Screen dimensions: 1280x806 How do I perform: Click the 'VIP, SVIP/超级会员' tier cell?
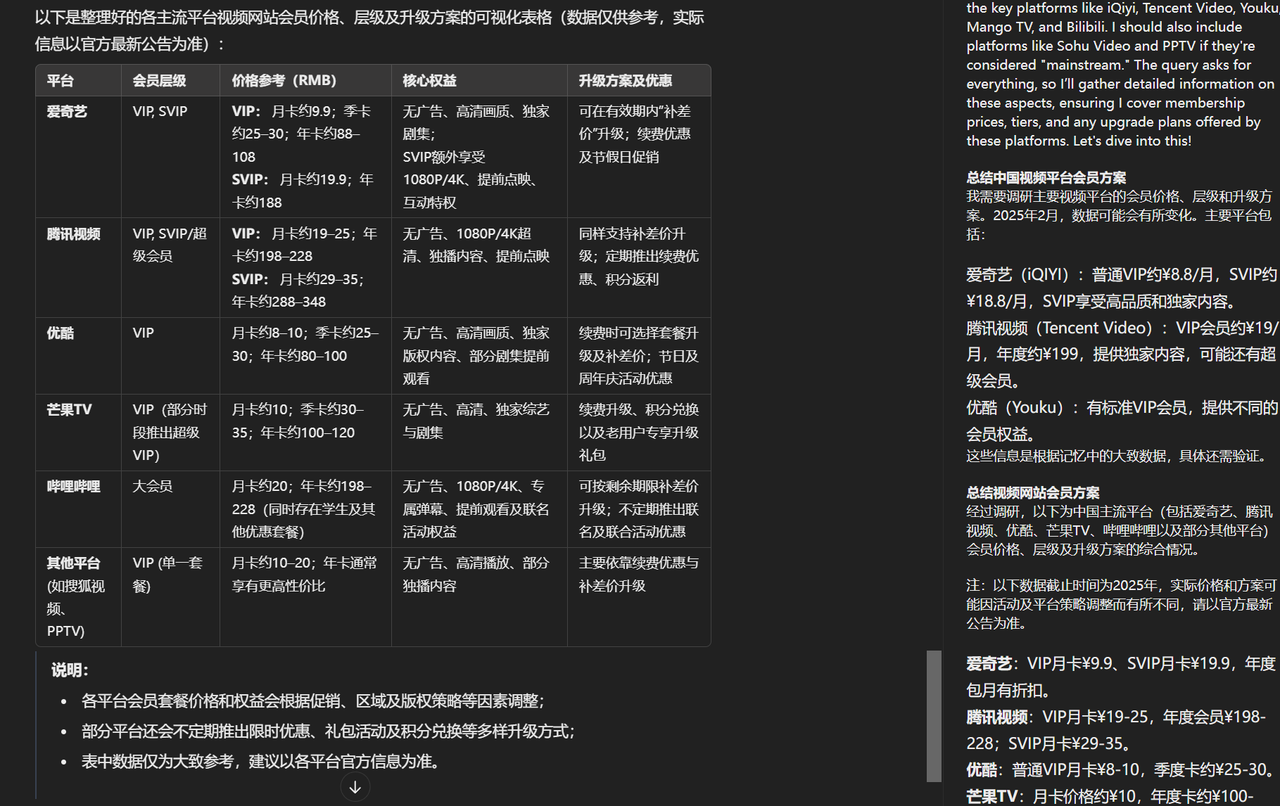click(x=170, y=268)
